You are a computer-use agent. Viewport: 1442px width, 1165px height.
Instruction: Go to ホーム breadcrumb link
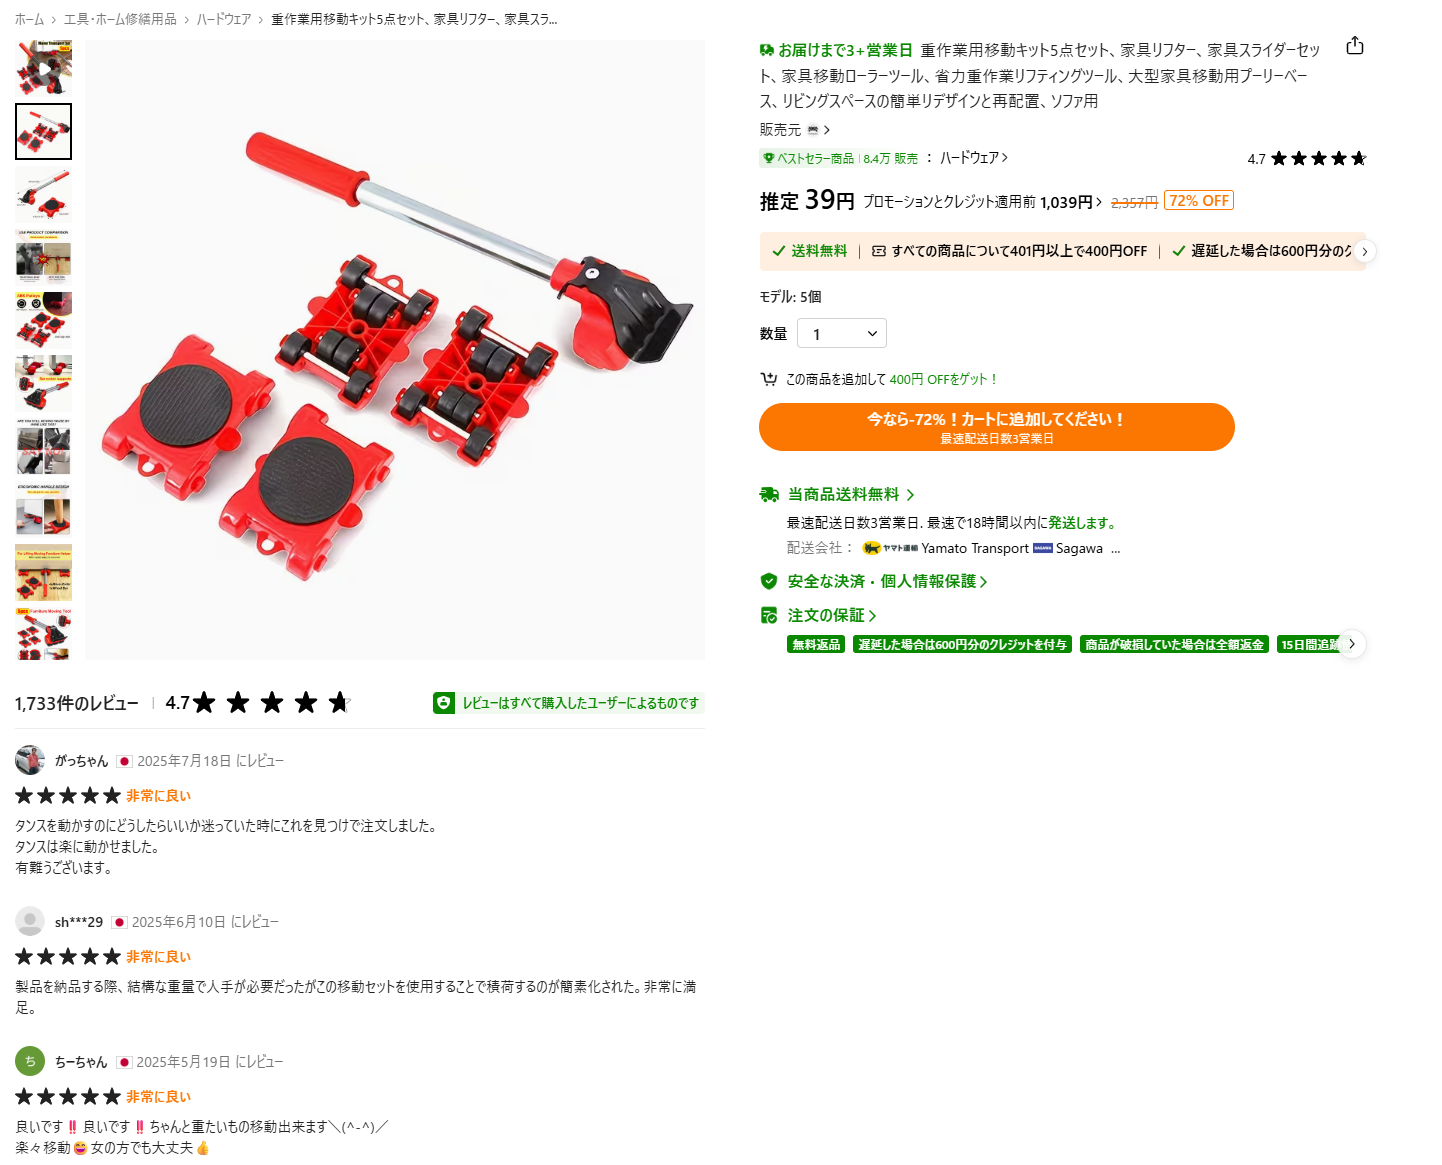29,19
